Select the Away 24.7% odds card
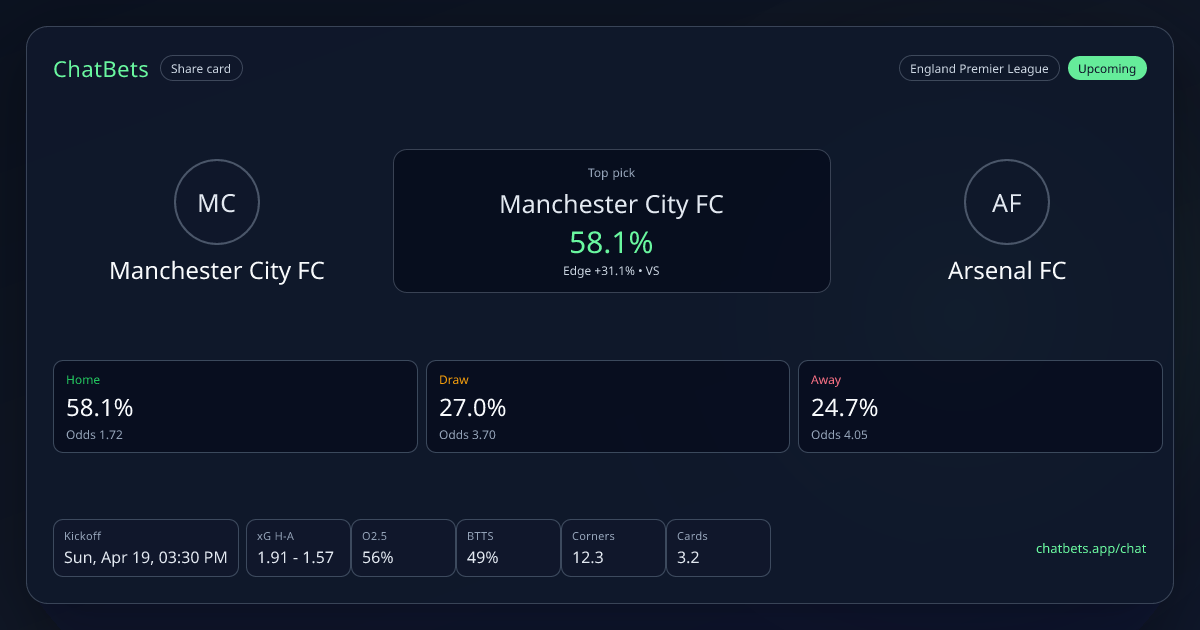Screen dimensions: 1200x630 (980, 406)
